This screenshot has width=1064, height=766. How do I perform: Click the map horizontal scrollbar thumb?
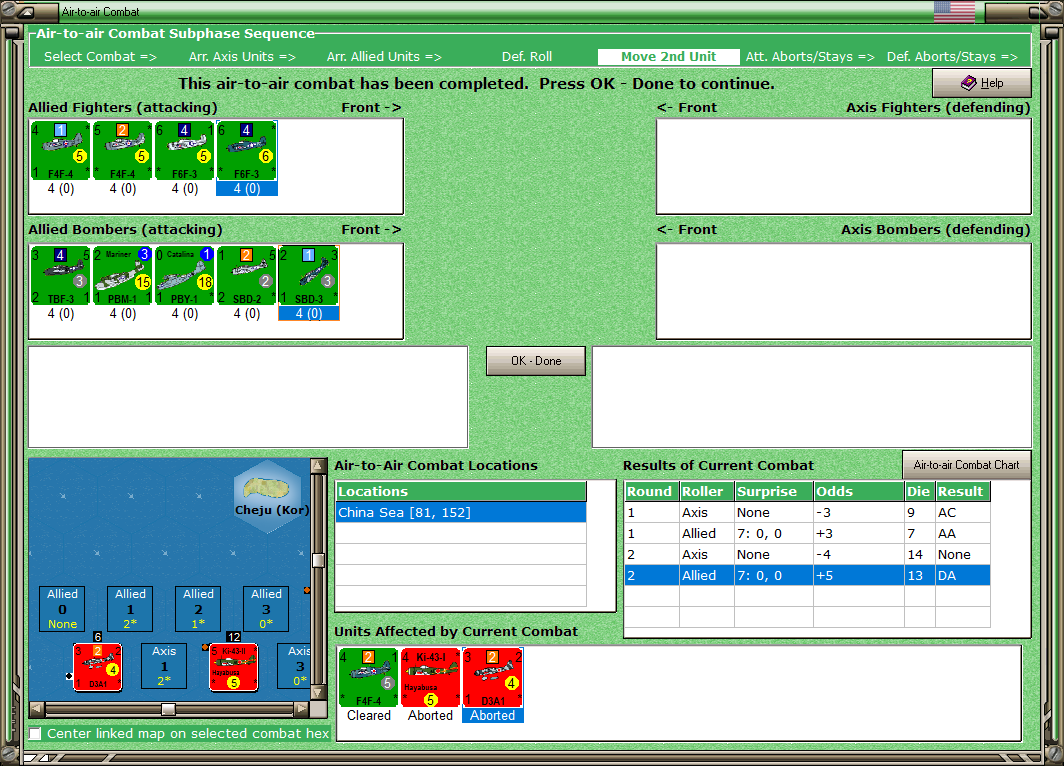[168, 709]
